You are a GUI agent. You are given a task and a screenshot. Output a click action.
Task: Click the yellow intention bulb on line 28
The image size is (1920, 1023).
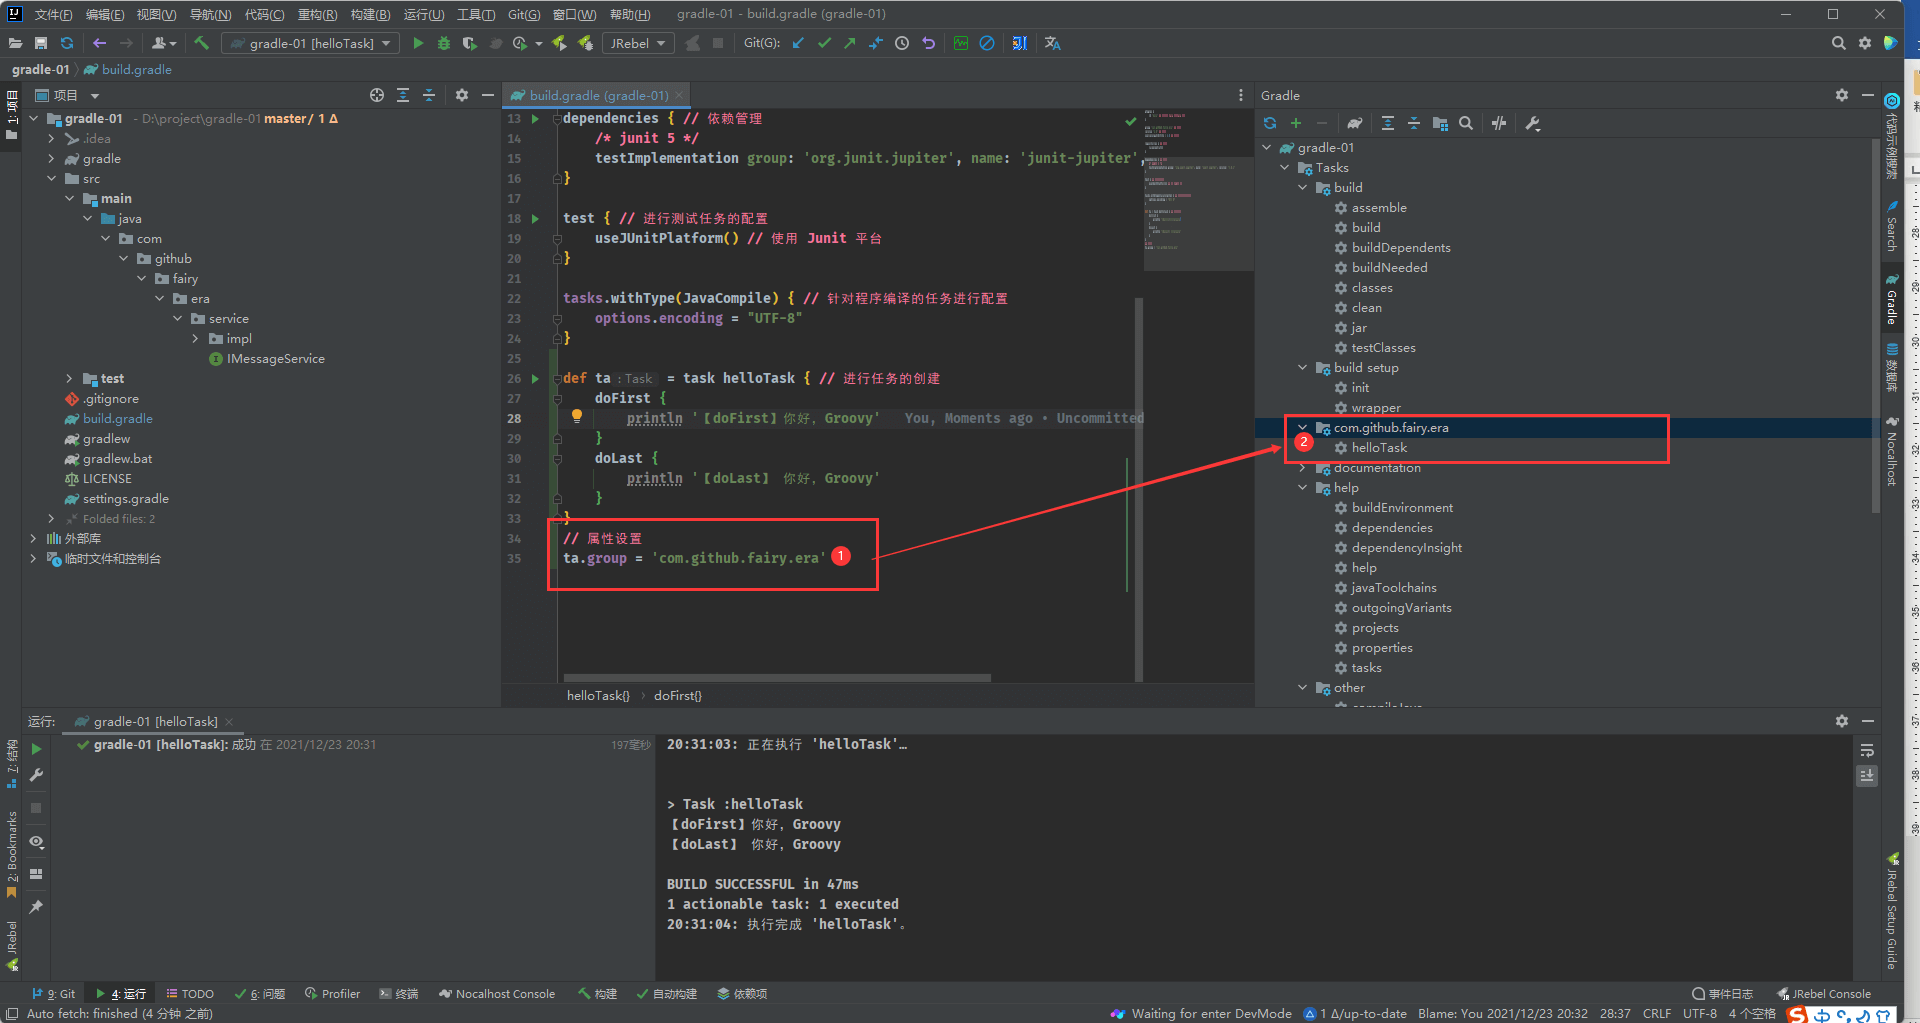[x=577, y=416]
